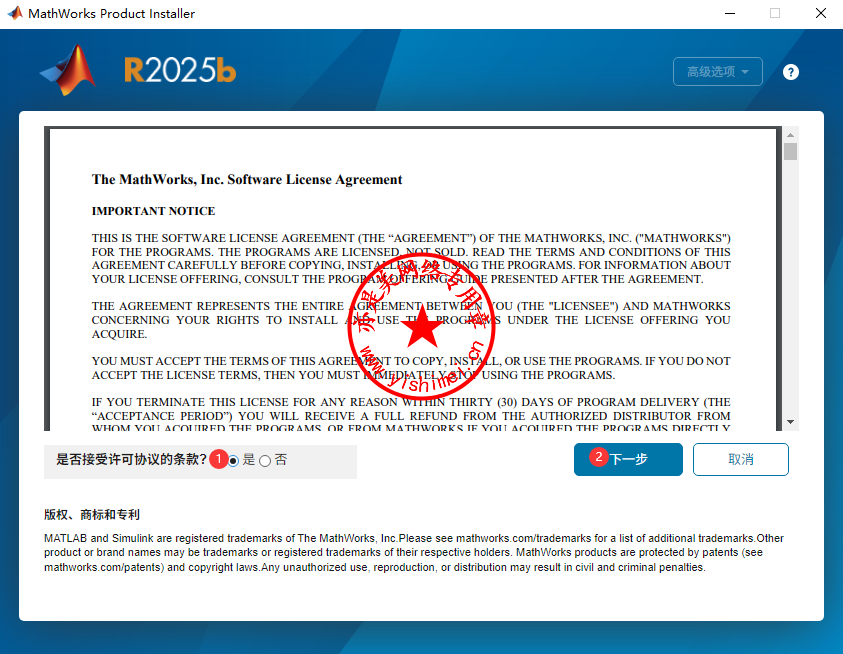This screenshot has height=654, width=843.
Task: Close the MathWorks Product Installer window
Action: tap(820, 14)
